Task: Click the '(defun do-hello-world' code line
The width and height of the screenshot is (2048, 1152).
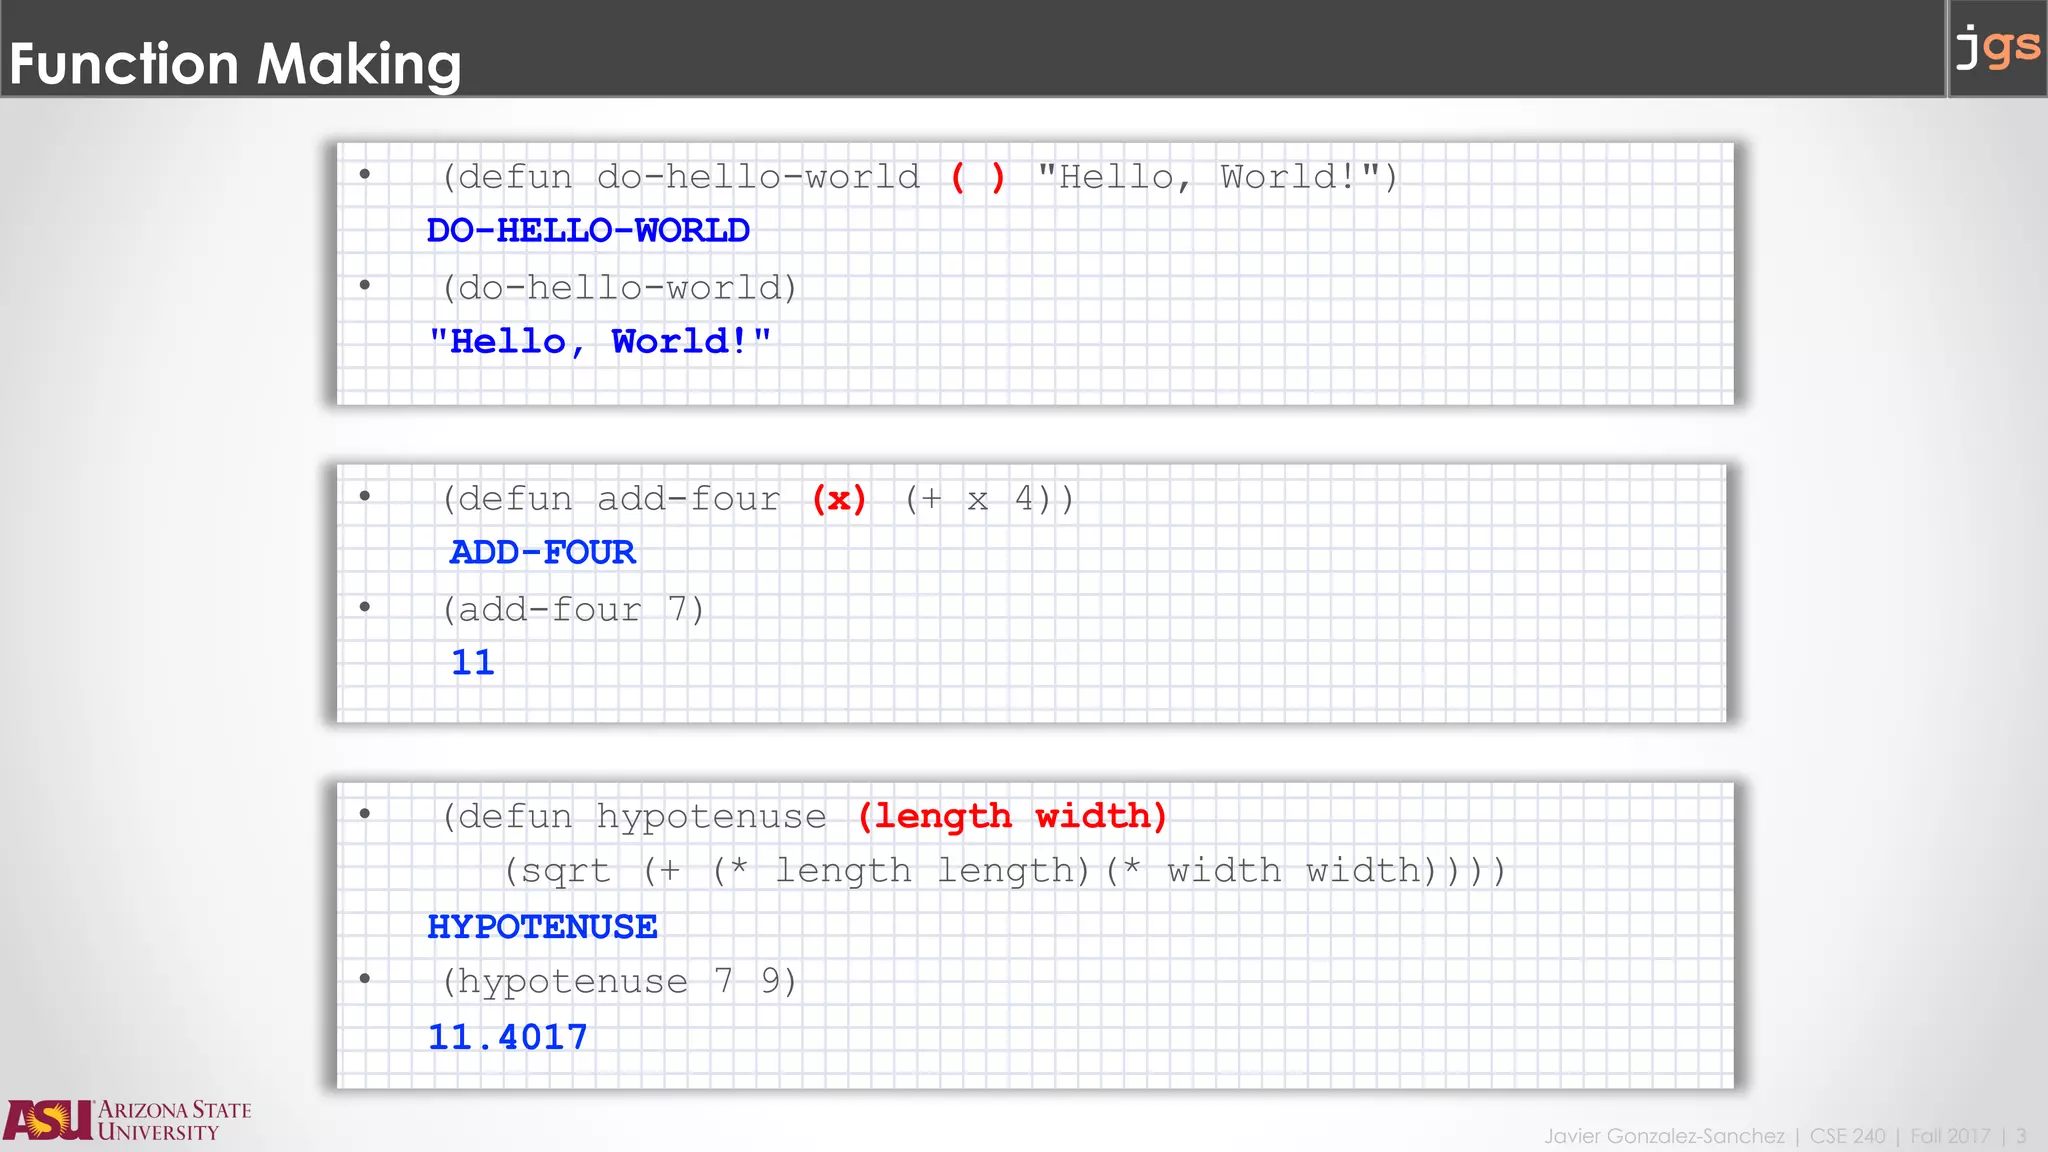Action: click(x=919, y=177)
